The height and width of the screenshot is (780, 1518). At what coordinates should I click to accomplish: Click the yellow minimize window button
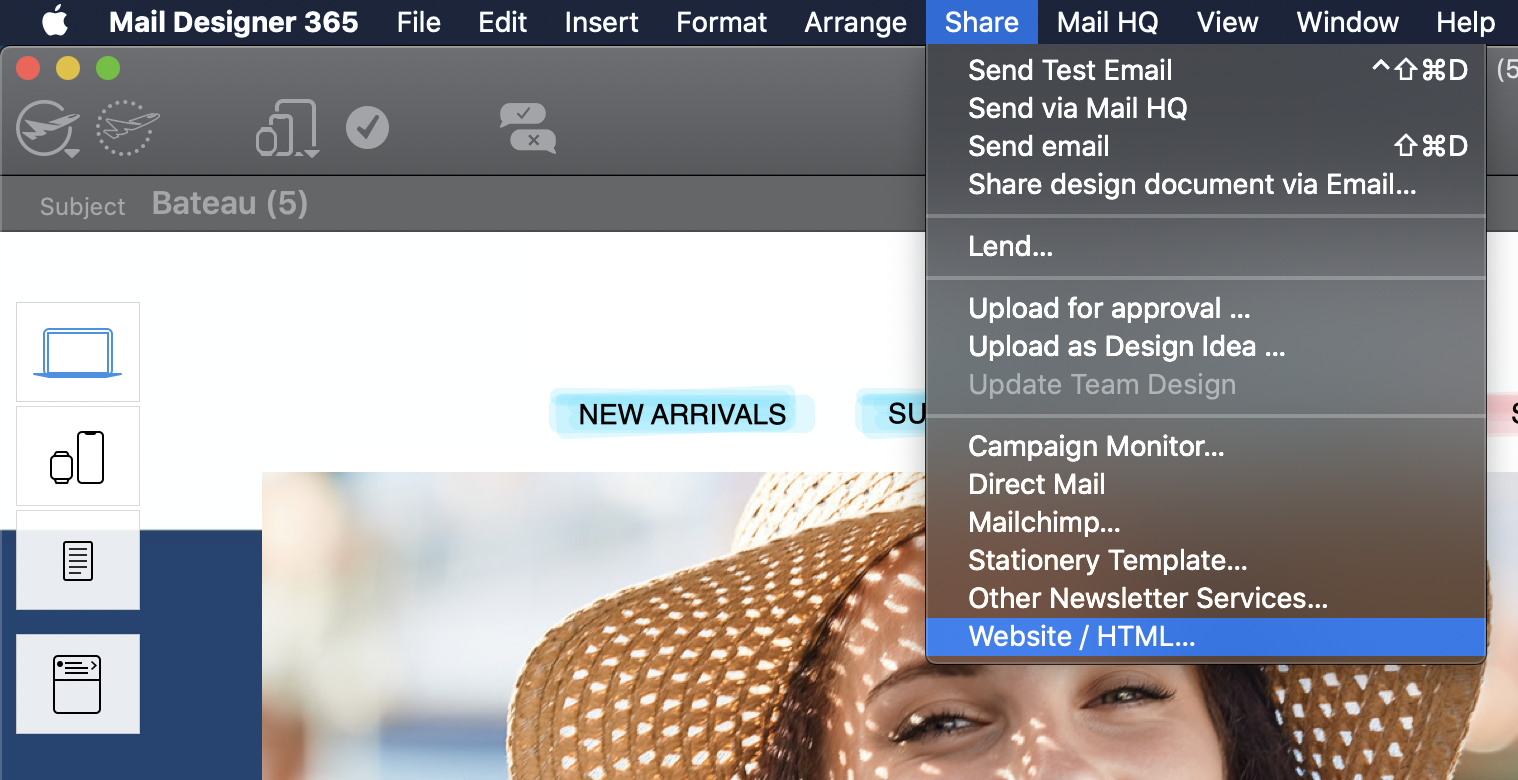(x=67, y=69)
